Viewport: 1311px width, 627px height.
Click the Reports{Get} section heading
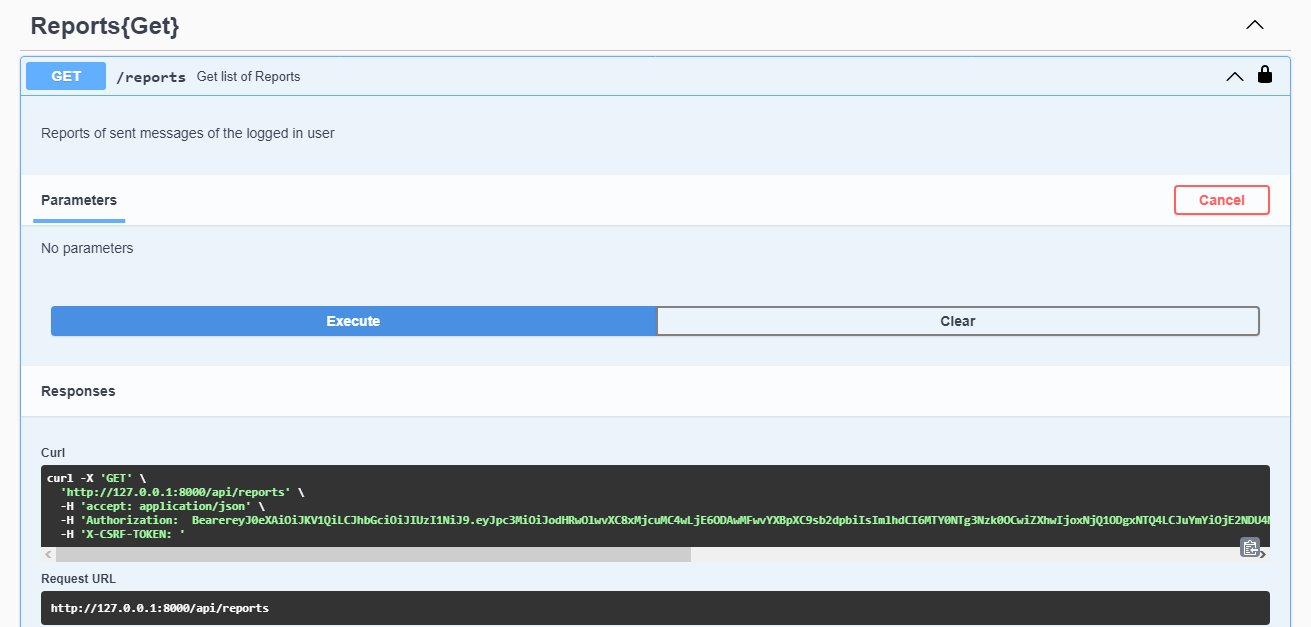(x=104, y=25)
